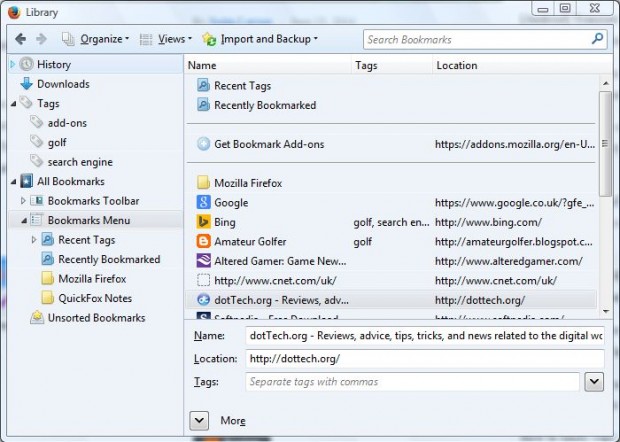
Task: Click the back arrow navigation icon
Action: [20, 39]
